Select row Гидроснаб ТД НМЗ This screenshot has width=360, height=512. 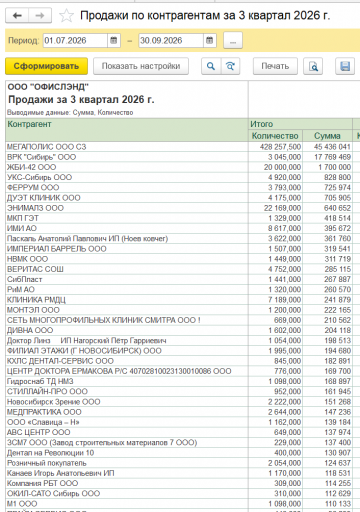coord(127,381)
